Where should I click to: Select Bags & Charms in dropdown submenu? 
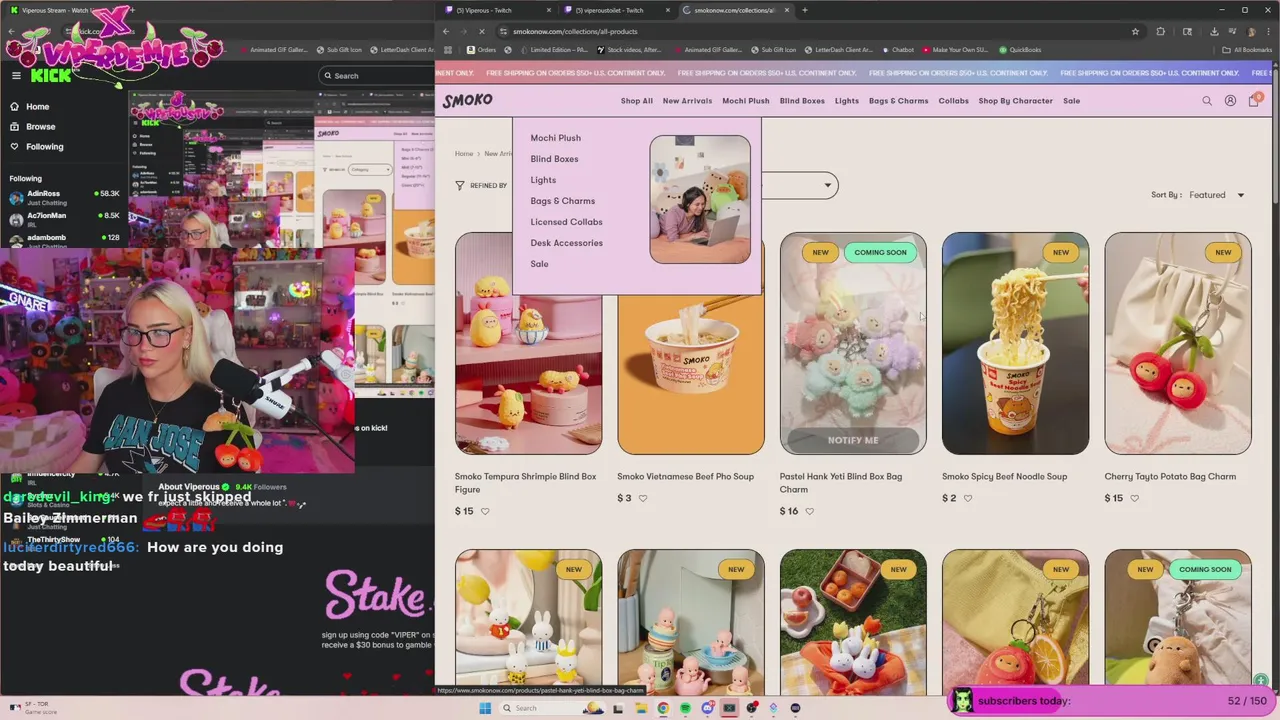coord(562,201)
